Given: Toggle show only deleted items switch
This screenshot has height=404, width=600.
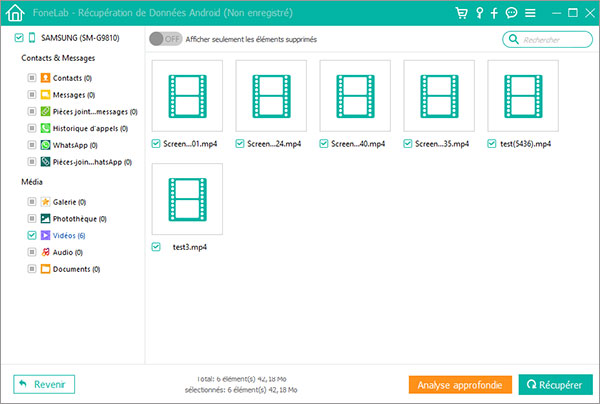Looking at the screenshot, I should [164, 39].
